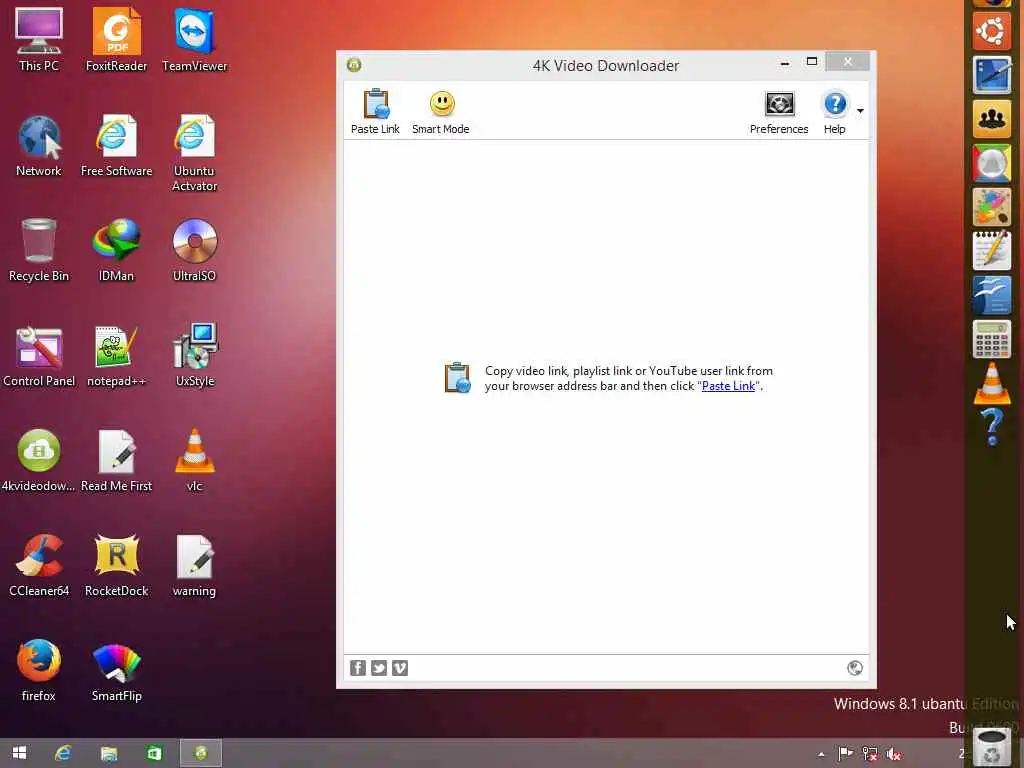Select the desktop Recycle Bin icon
This screenshot has width=1024, height=768.
coord(39,250)
